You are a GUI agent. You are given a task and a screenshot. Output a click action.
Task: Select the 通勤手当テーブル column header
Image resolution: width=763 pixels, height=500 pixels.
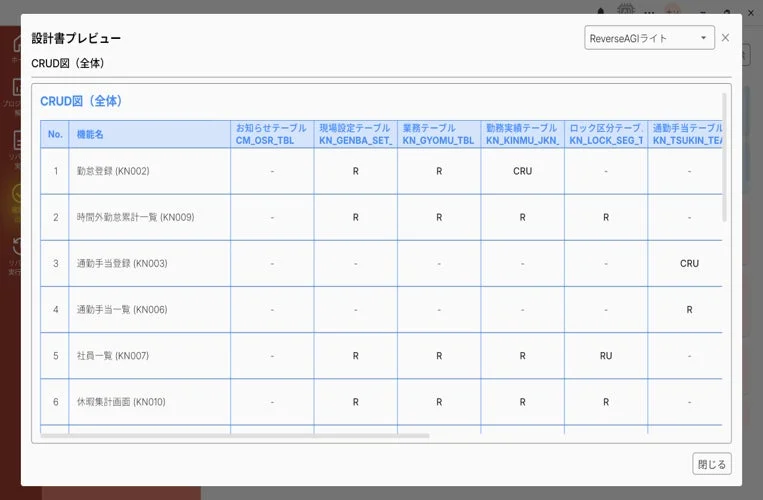click(x=687, y=135)
